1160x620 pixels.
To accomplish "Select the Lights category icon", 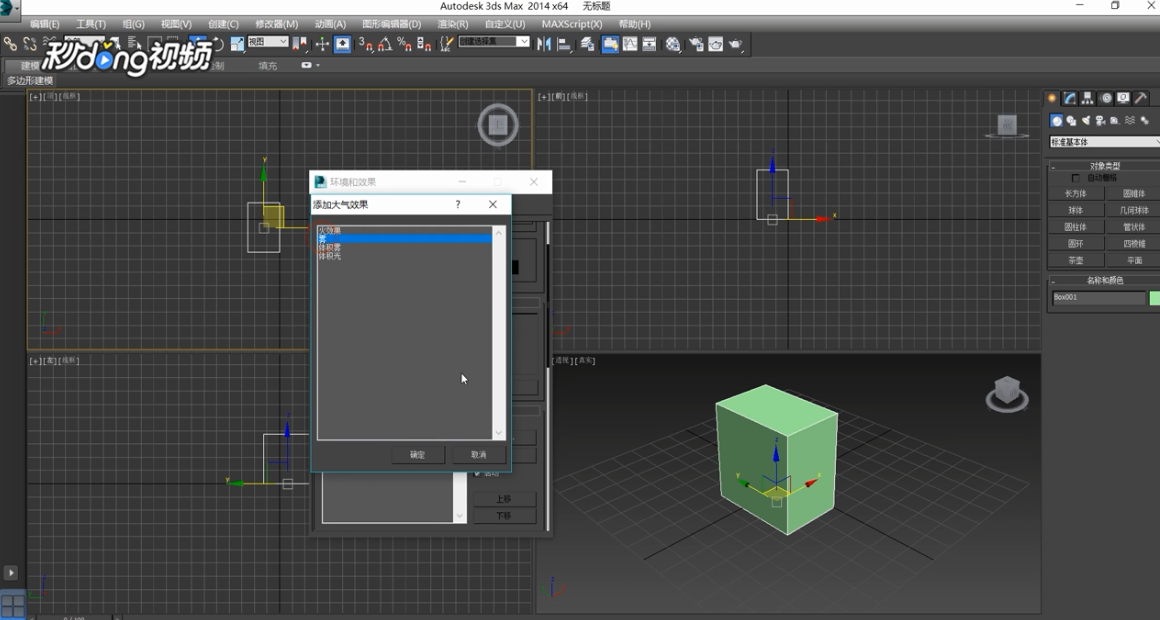I will 1086,121.
